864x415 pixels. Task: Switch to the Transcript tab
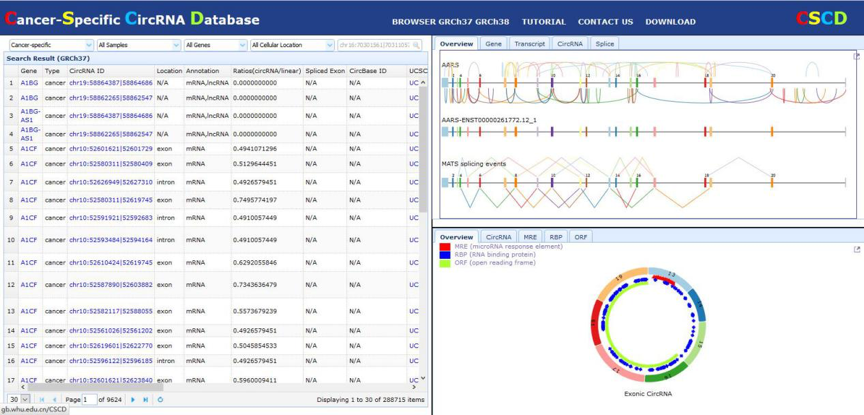529,44
